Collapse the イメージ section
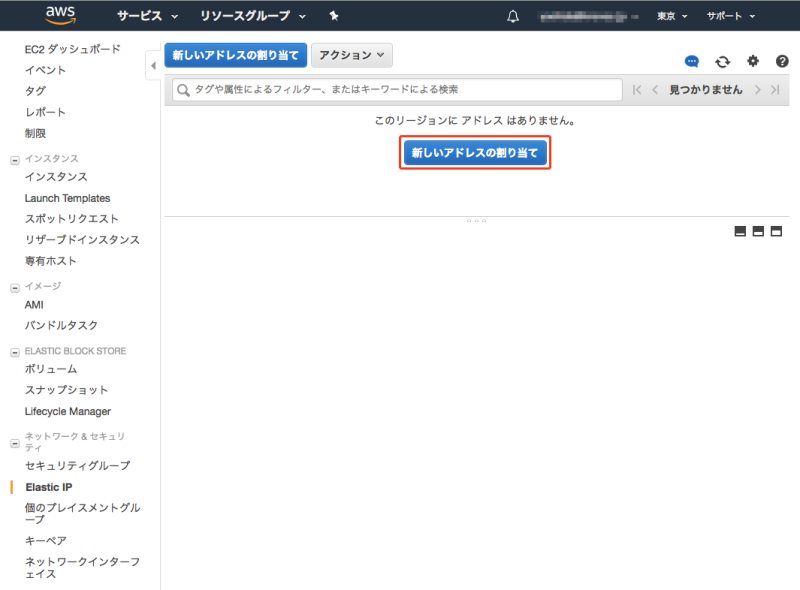The height and width of the screenshot is (590, 800). (x=15, y=288)
